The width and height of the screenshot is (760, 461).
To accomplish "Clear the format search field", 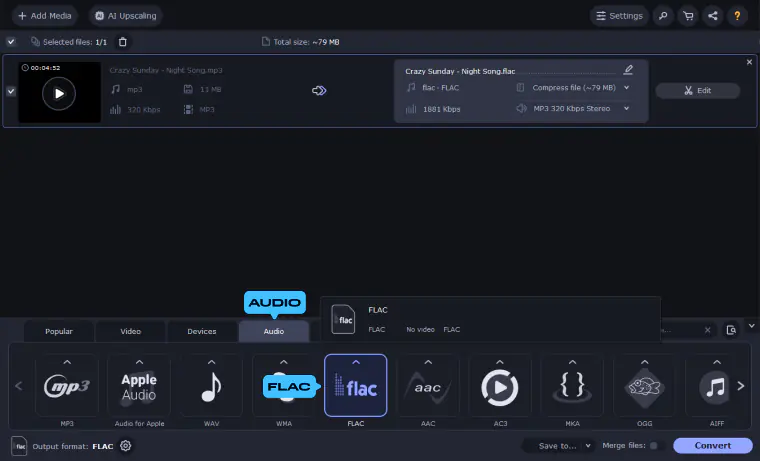I will pyautogui.click(x=708, y=330).
